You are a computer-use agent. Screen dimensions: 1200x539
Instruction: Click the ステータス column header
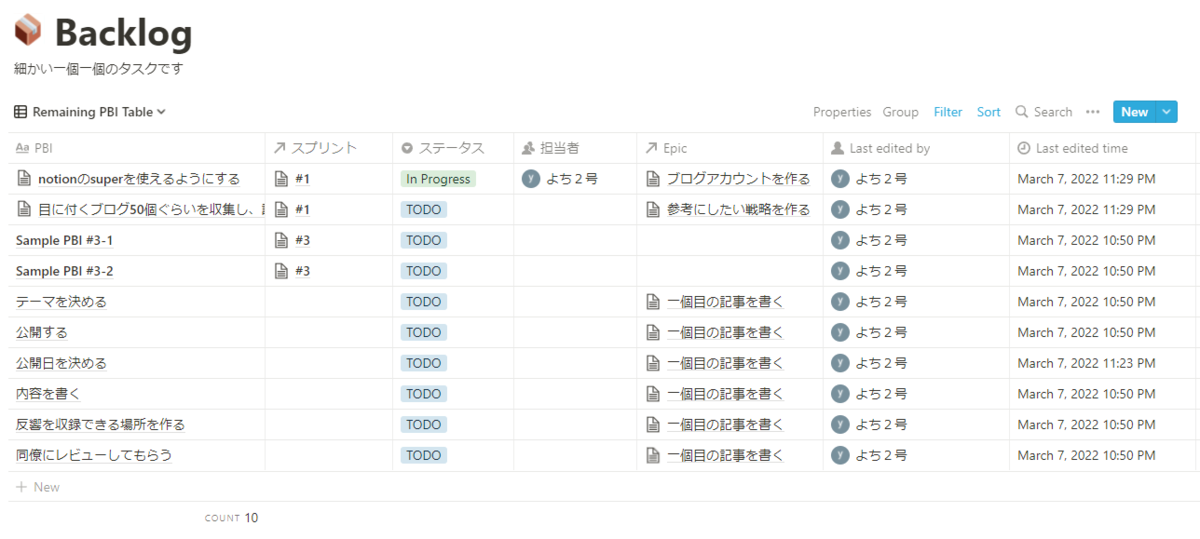pyautogui.click(x=453, y=148)
